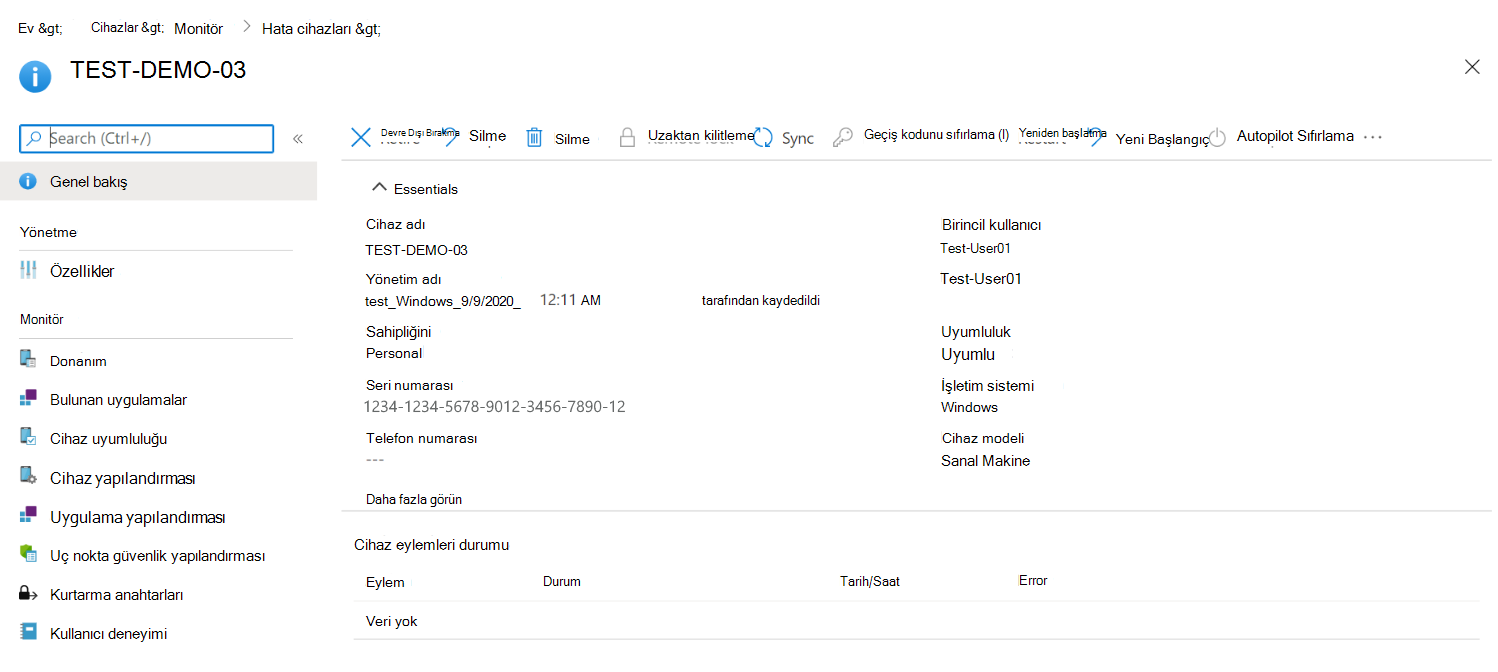Click the magnifier icon in the search box
1498x672 pixels.
(x=34, y=139)
